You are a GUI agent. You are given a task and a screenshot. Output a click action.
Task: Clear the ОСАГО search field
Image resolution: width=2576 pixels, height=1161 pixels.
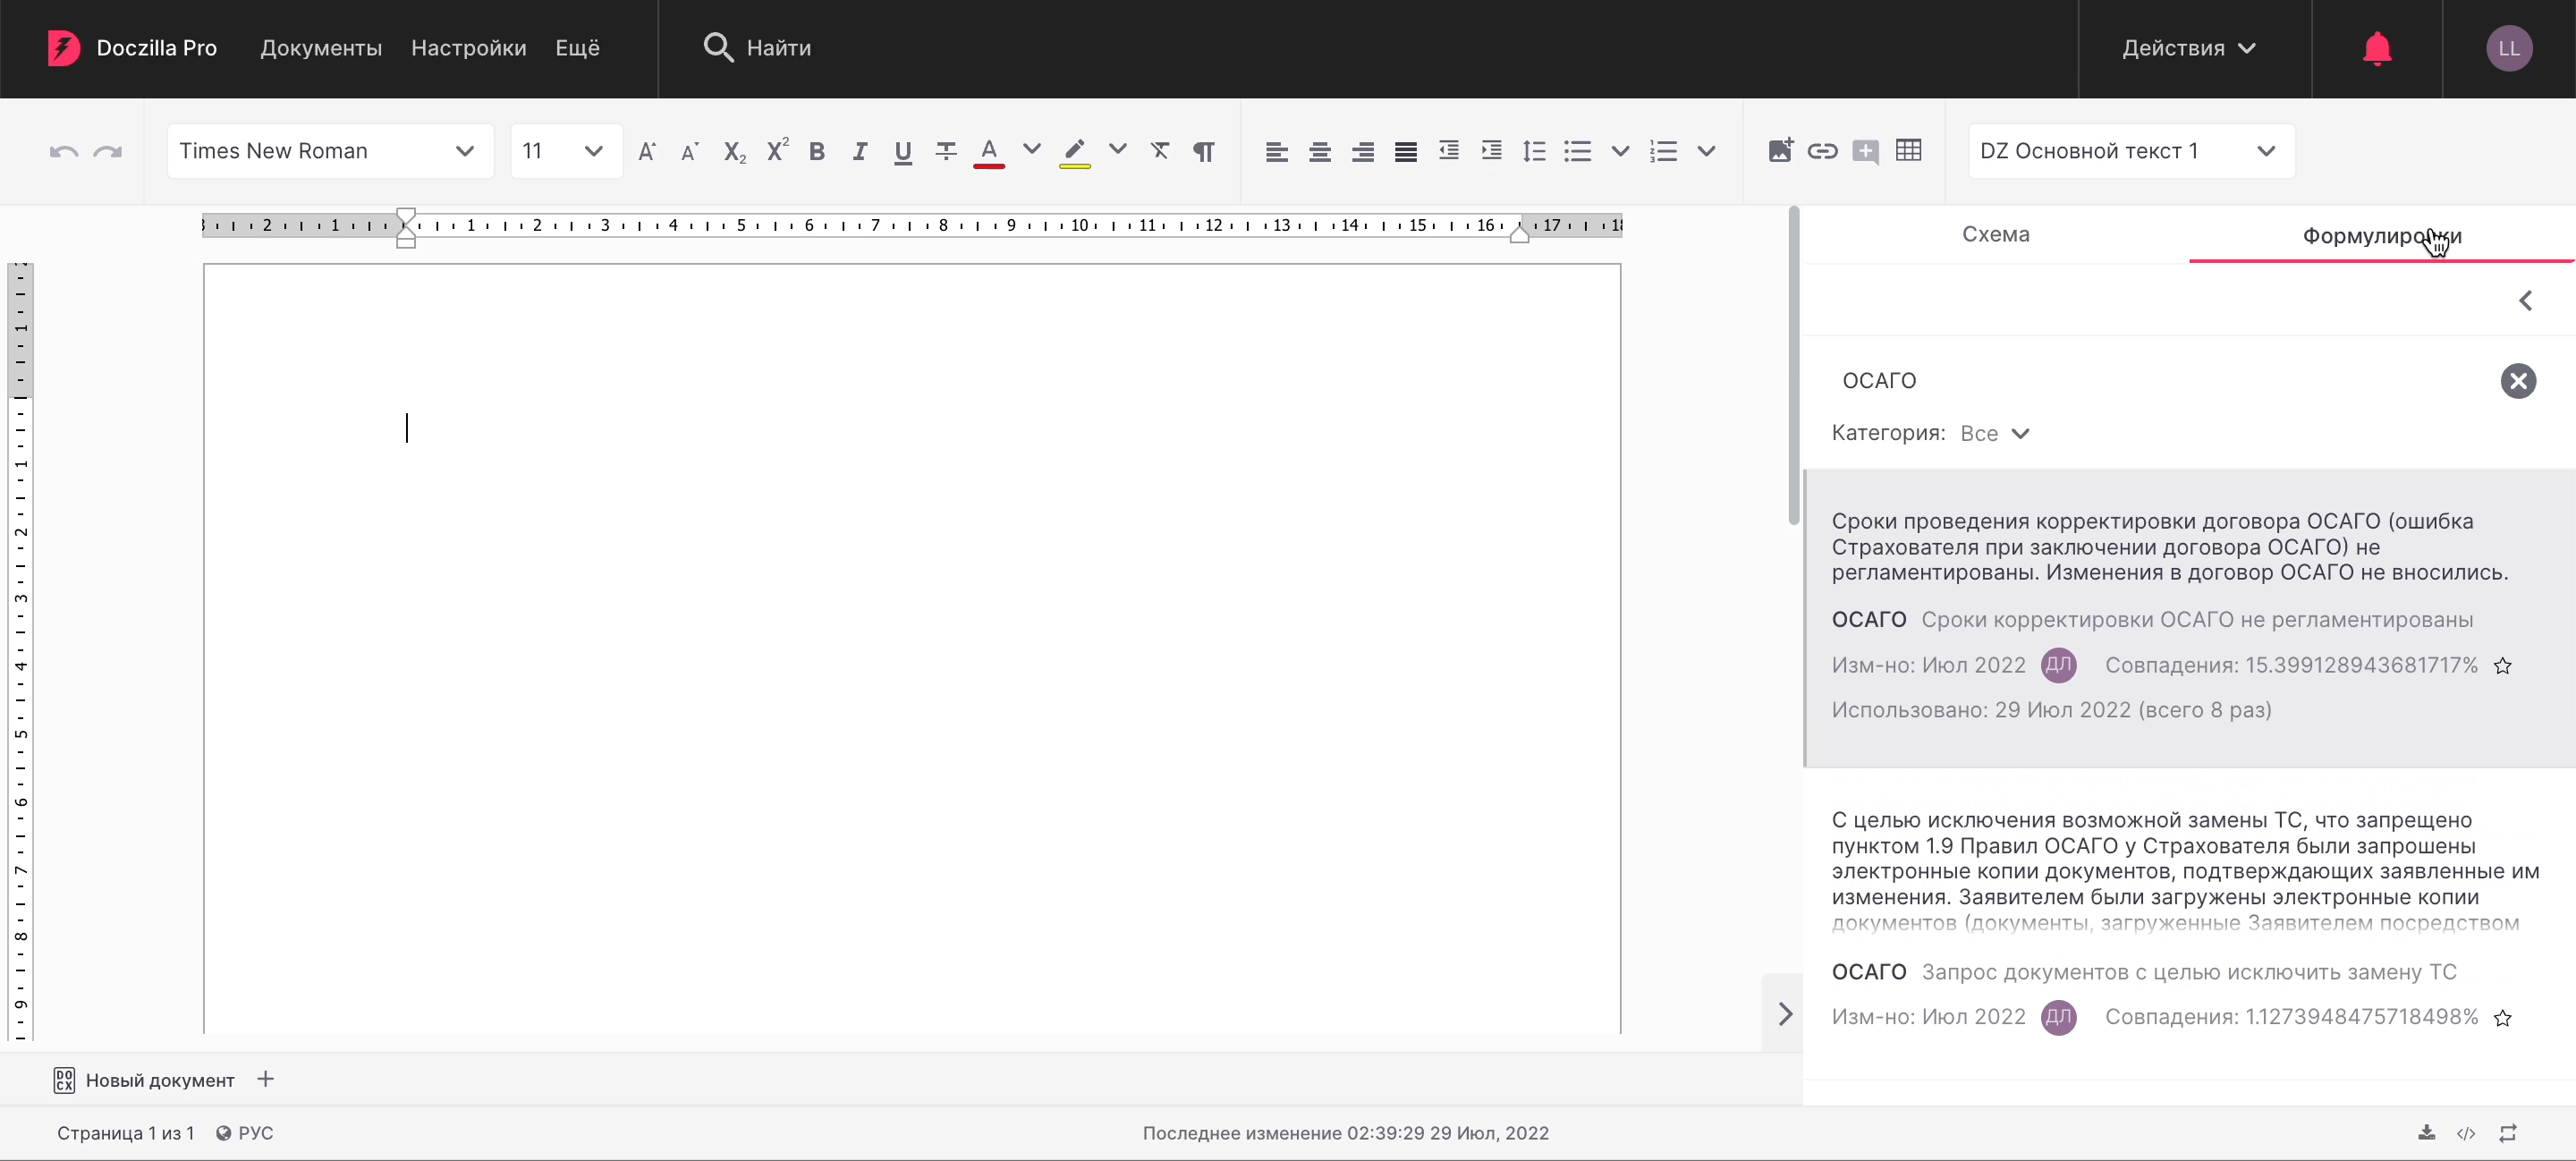click(x=2517, y=381)
